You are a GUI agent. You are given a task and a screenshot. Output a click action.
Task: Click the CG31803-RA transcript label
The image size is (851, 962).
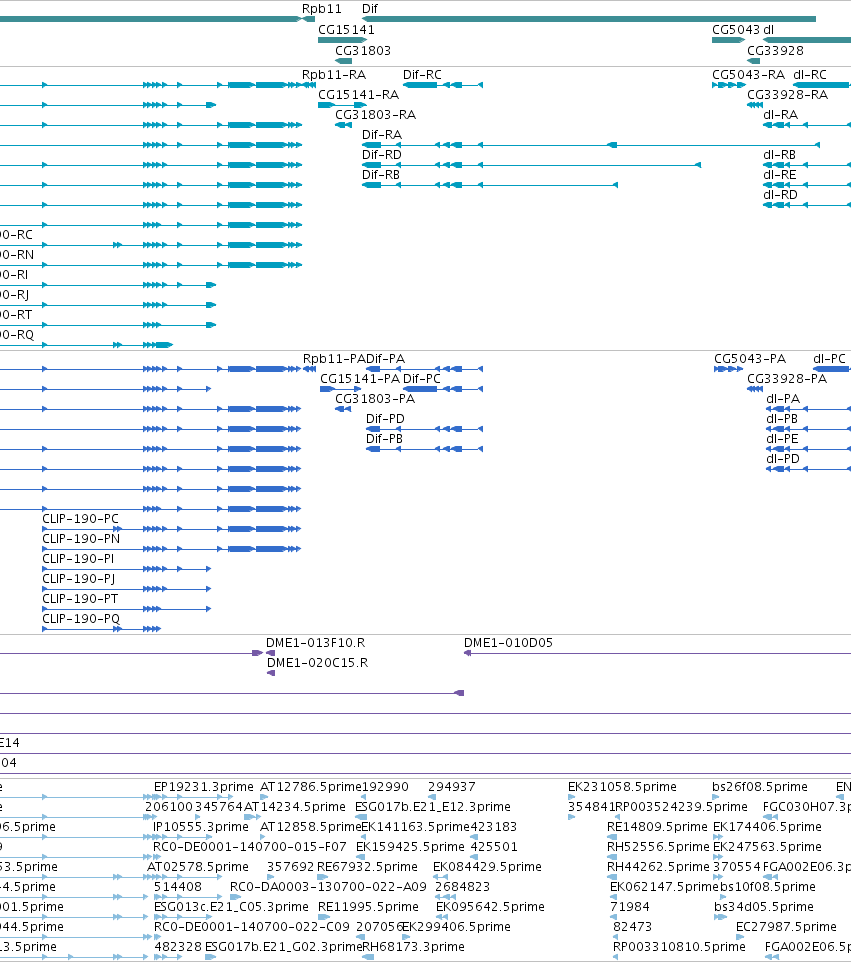pyautogui.click(x=375, y=114)
